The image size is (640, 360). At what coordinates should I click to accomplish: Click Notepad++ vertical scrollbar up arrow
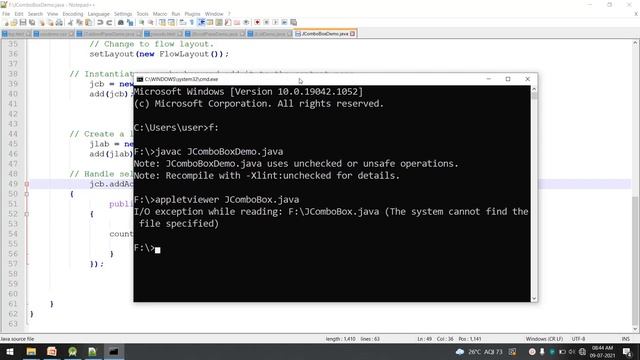click(x=636, y=43)
